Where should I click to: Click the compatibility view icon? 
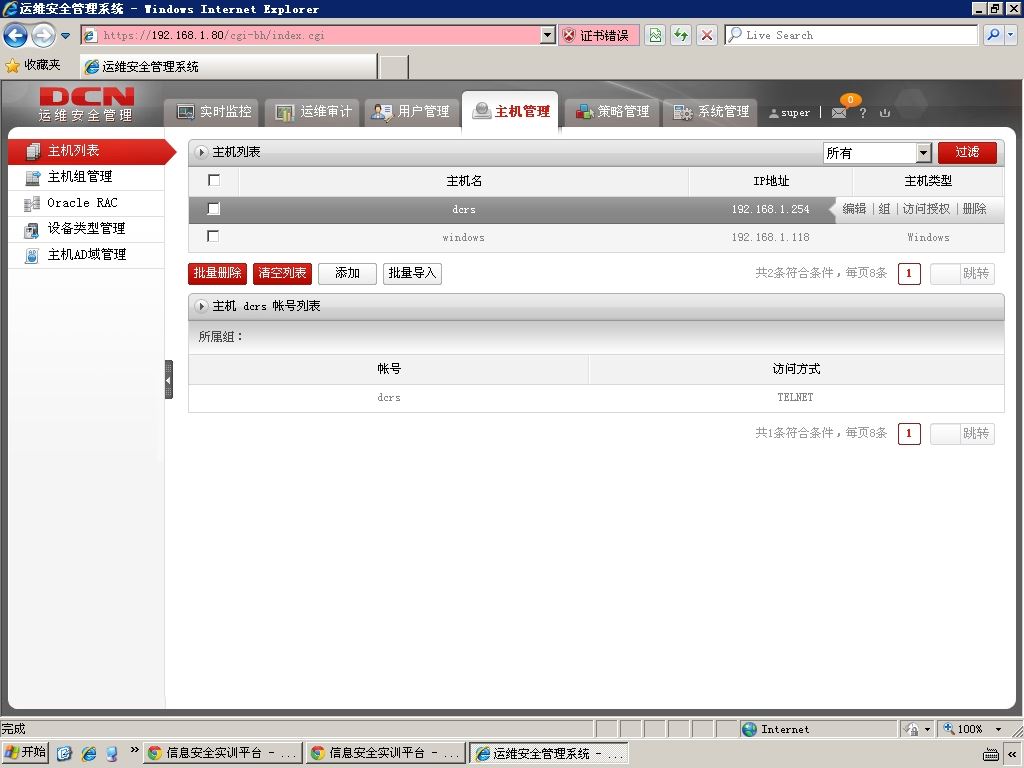pos(654,35)
